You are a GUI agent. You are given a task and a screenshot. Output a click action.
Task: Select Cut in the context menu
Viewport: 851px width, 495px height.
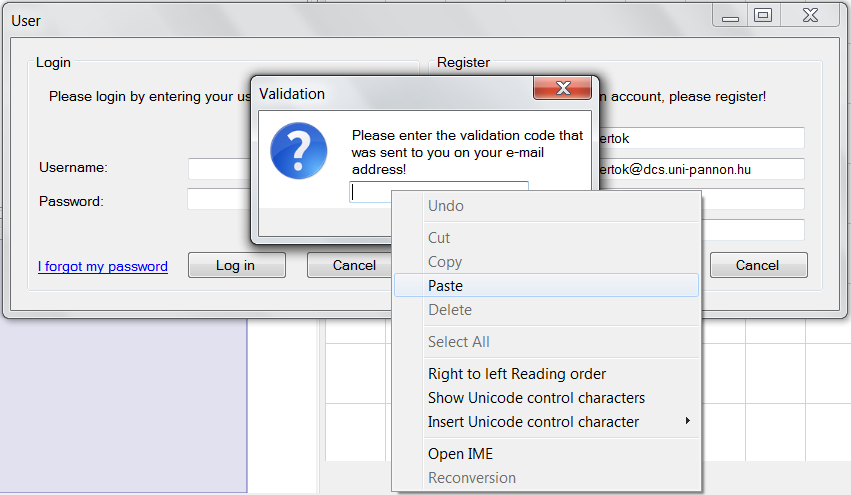click(x=439, y=238)
